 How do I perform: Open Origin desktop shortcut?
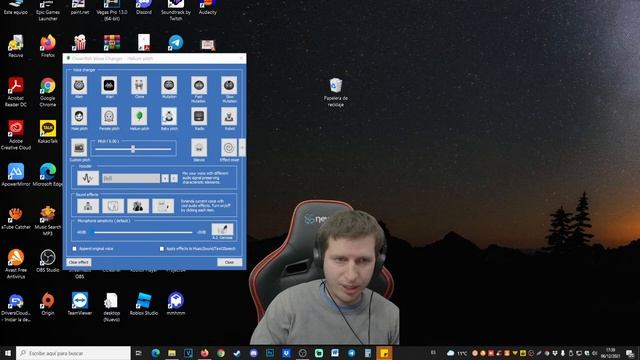[48, 304]
